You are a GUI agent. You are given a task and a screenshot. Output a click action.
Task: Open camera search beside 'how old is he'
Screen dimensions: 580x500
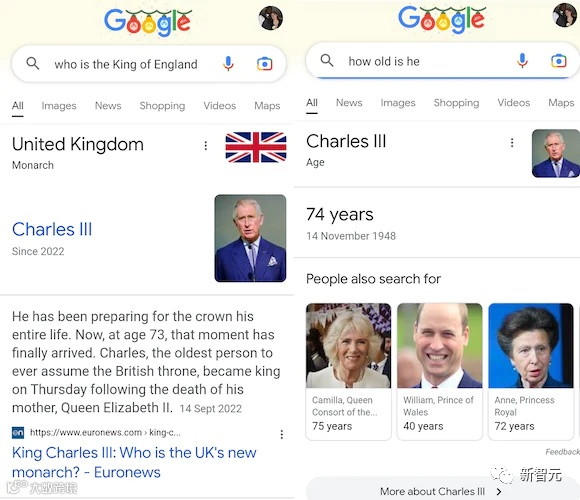click(559, 61)
